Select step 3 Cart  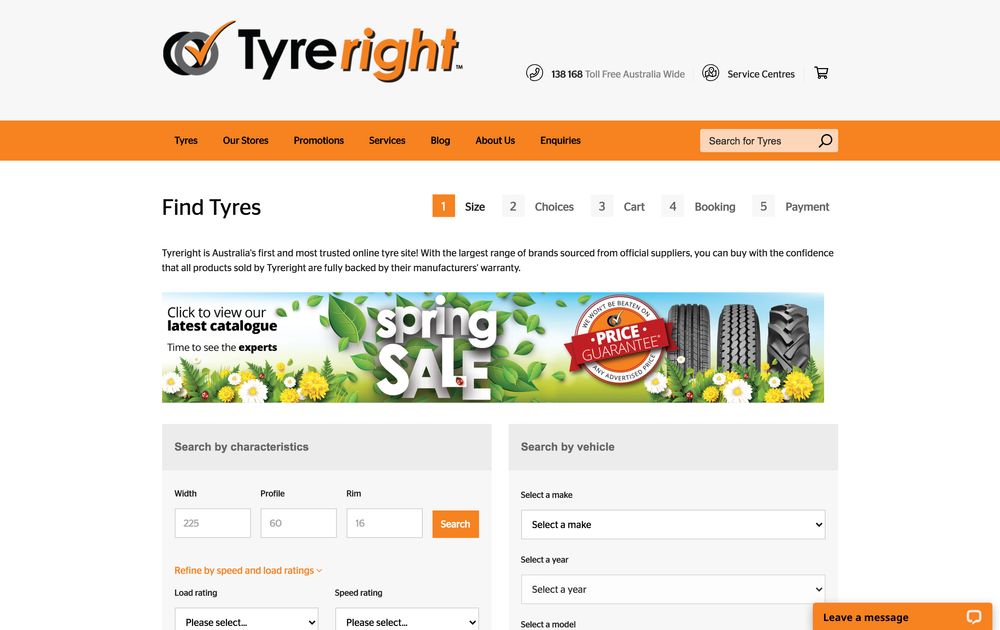point(617,206)
